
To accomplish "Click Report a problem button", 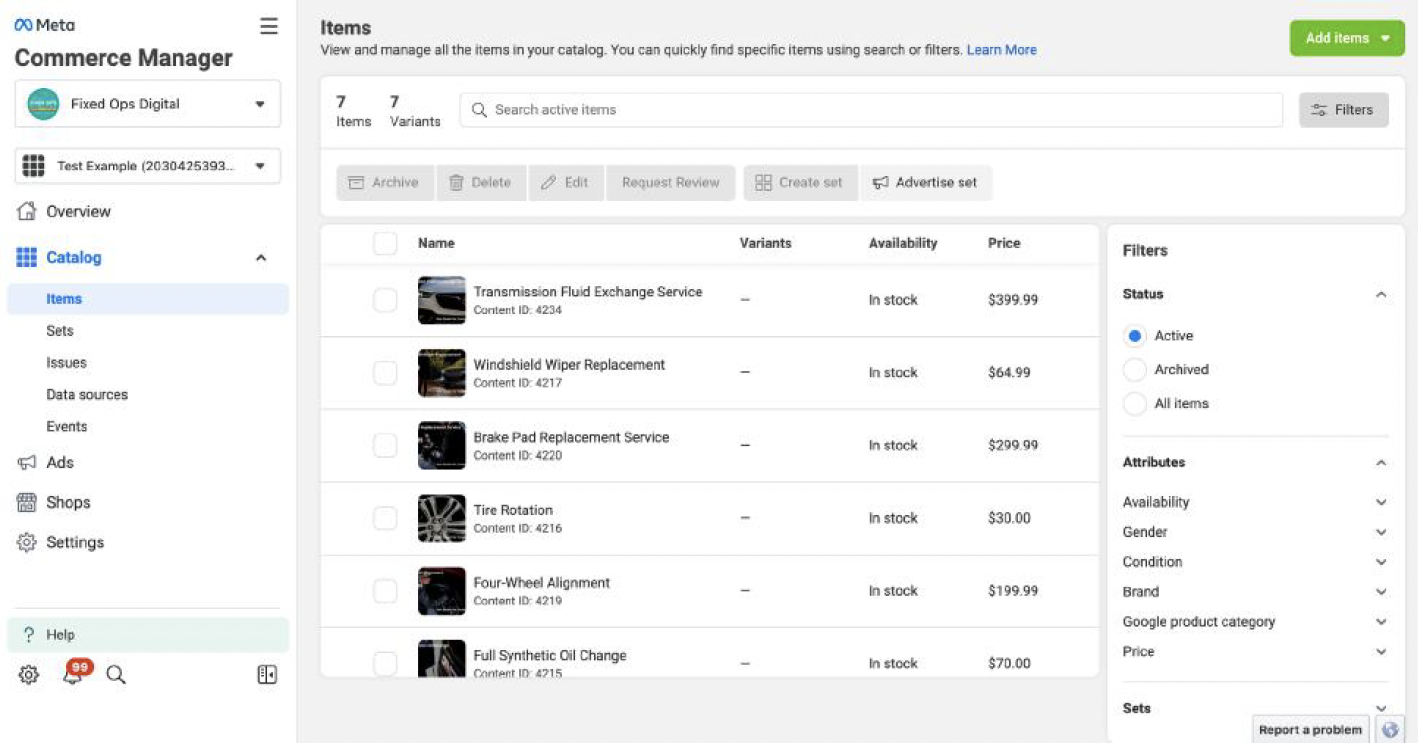I will point(1310,730).
